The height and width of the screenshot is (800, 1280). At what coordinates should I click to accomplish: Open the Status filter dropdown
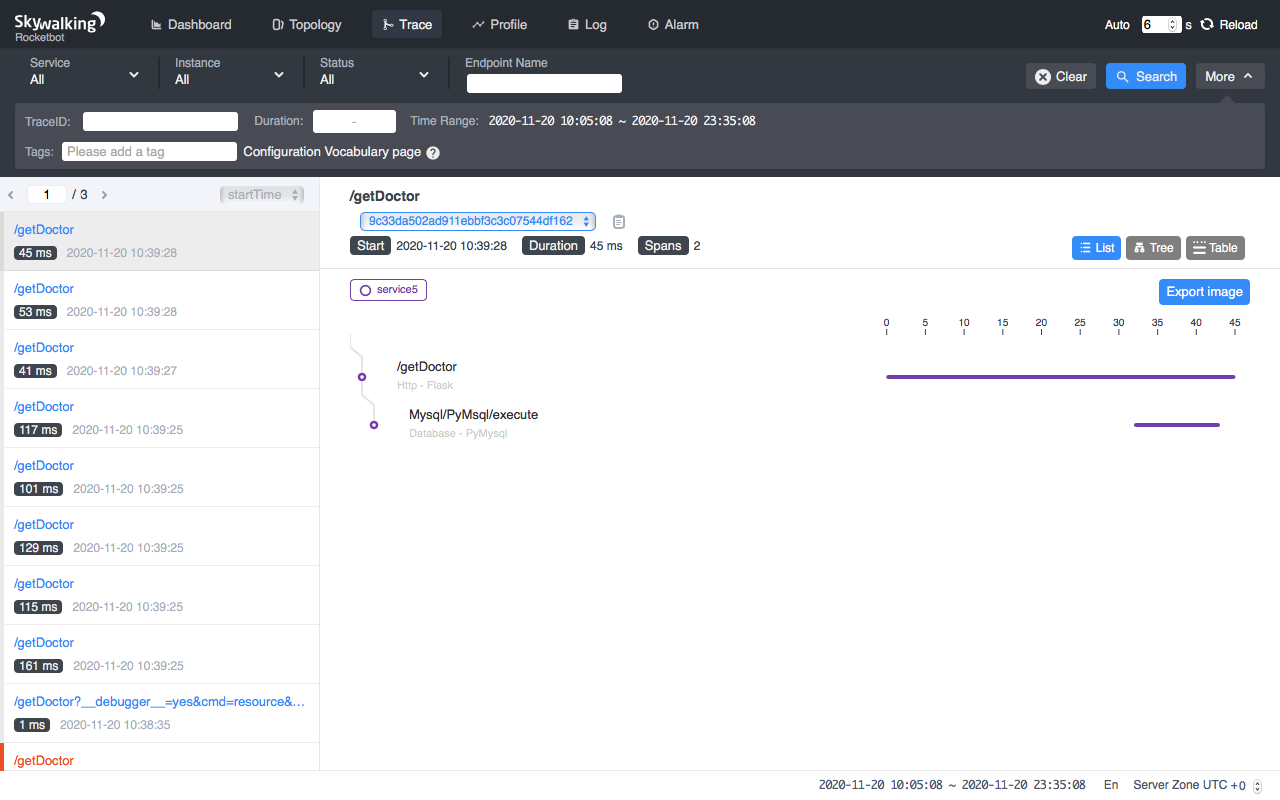[375, 71]
